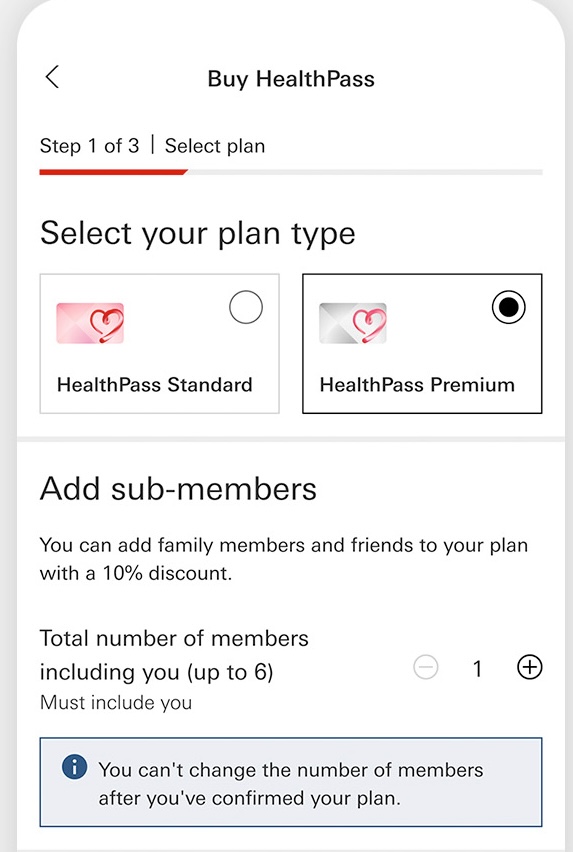
Task: Click the Step 1 of 3 indicator
Action: click(90, 146)
